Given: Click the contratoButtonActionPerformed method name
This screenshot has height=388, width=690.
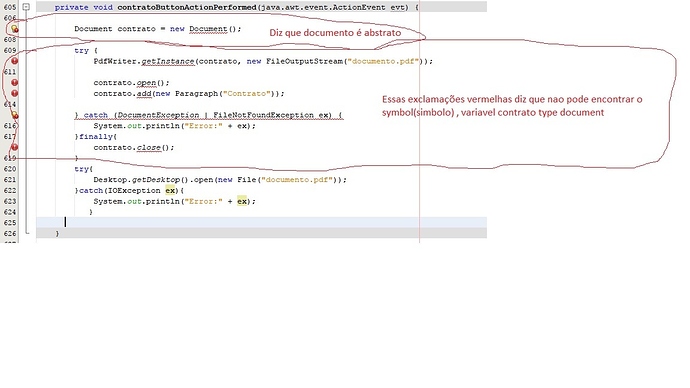Looking at the screenshot, I should tap(187, 7).
